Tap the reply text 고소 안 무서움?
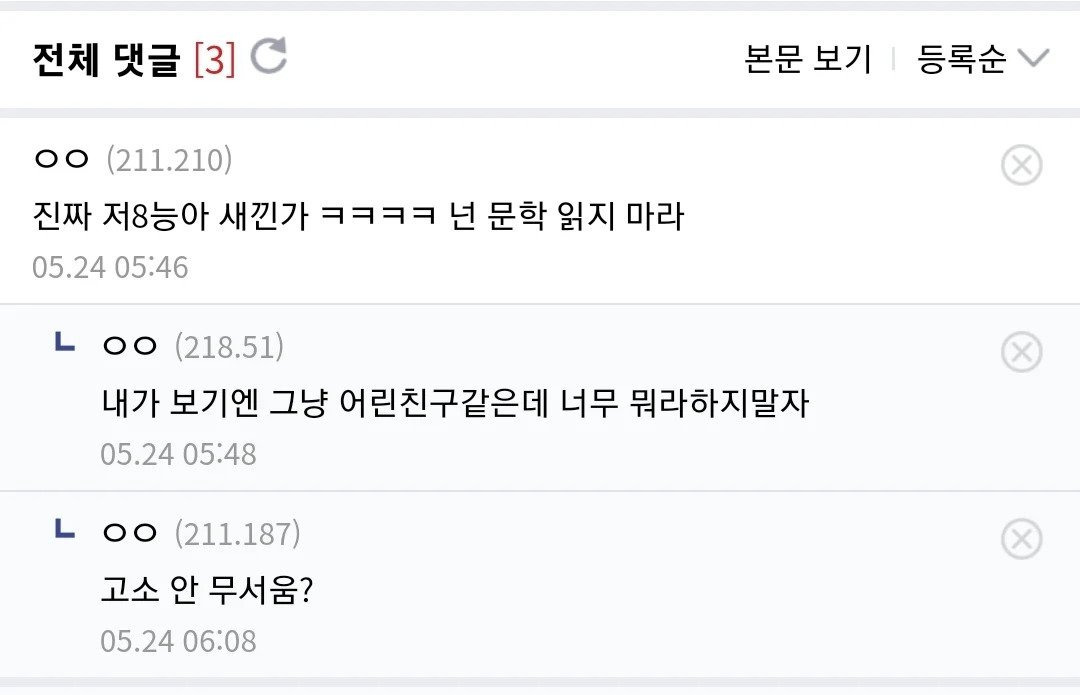Viewport: 1080px width, 695px height. [x=208, y=589]
